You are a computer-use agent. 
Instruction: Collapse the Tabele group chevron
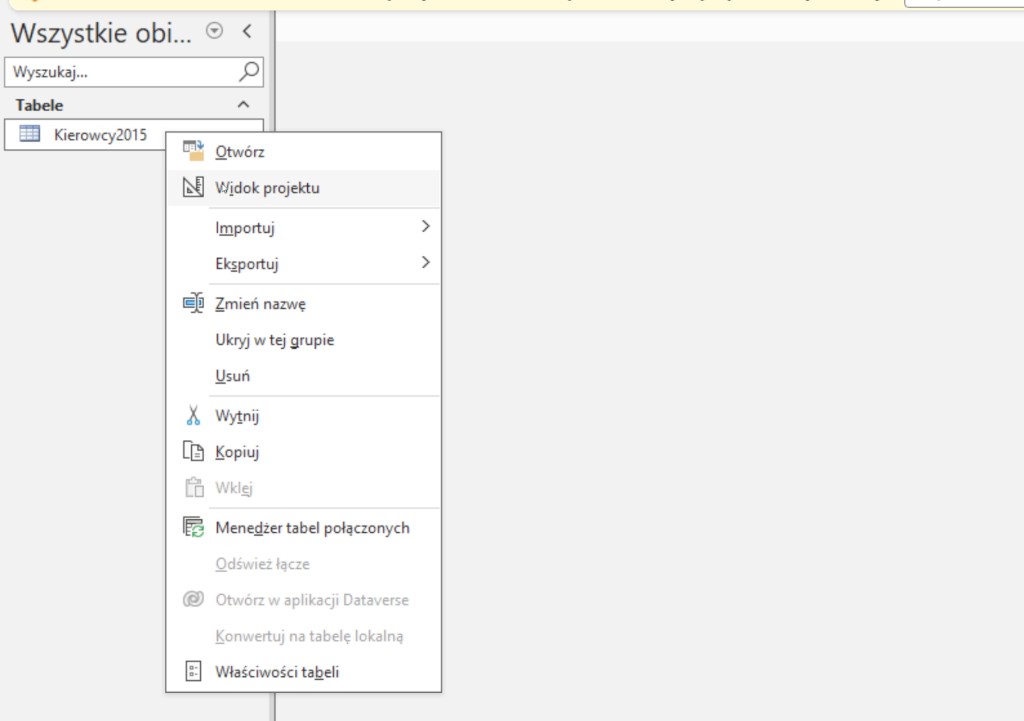point(242,105)
